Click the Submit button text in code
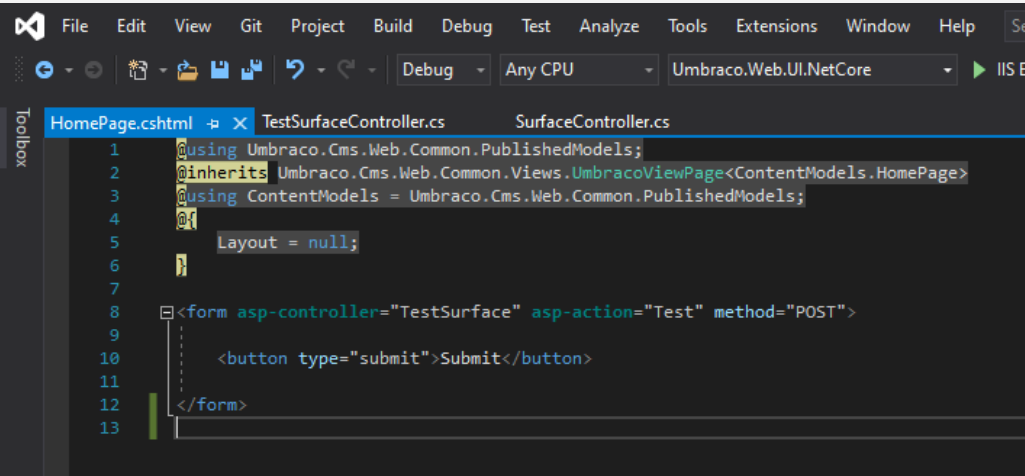Screen dimensions: 1025x476 coord(471,359)
